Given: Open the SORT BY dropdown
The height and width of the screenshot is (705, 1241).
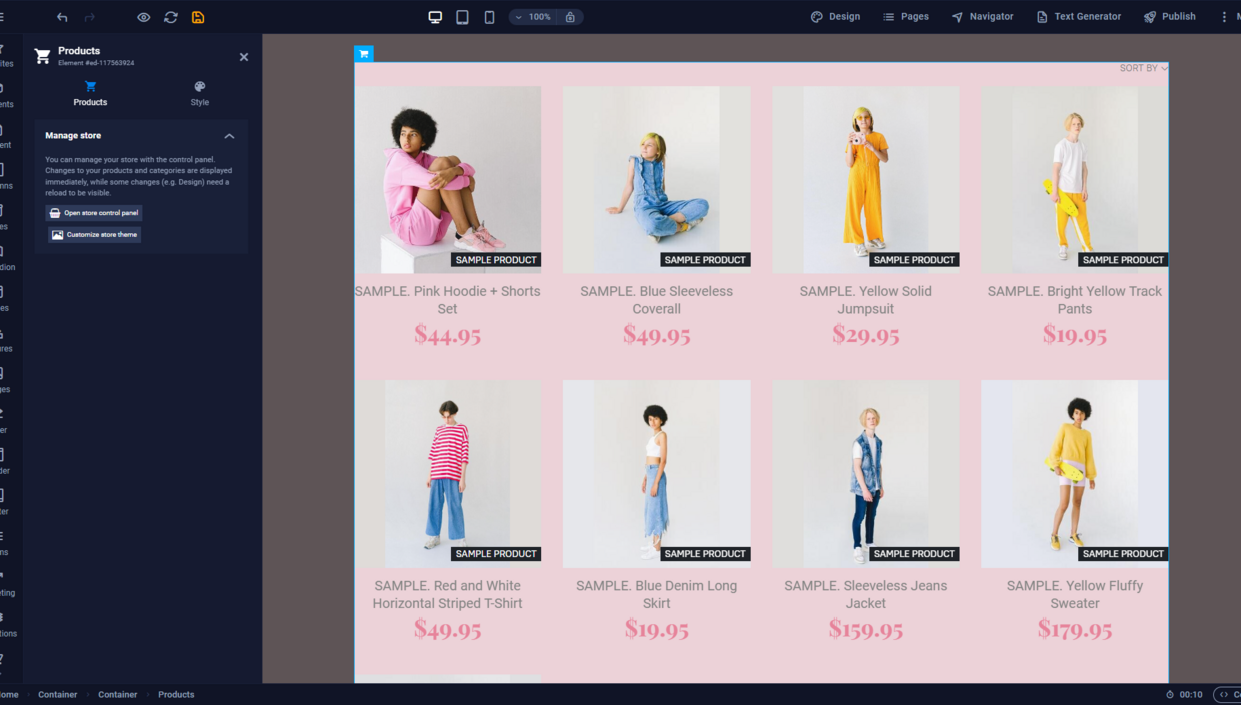Looking at the screenshot, I should click(1143, 68).
